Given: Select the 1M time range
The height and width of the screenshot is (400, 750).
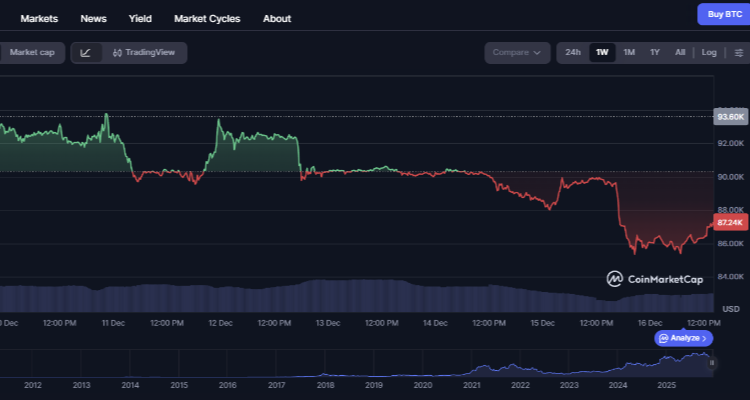Looking at the screenshot, I should tap(629, 52).
